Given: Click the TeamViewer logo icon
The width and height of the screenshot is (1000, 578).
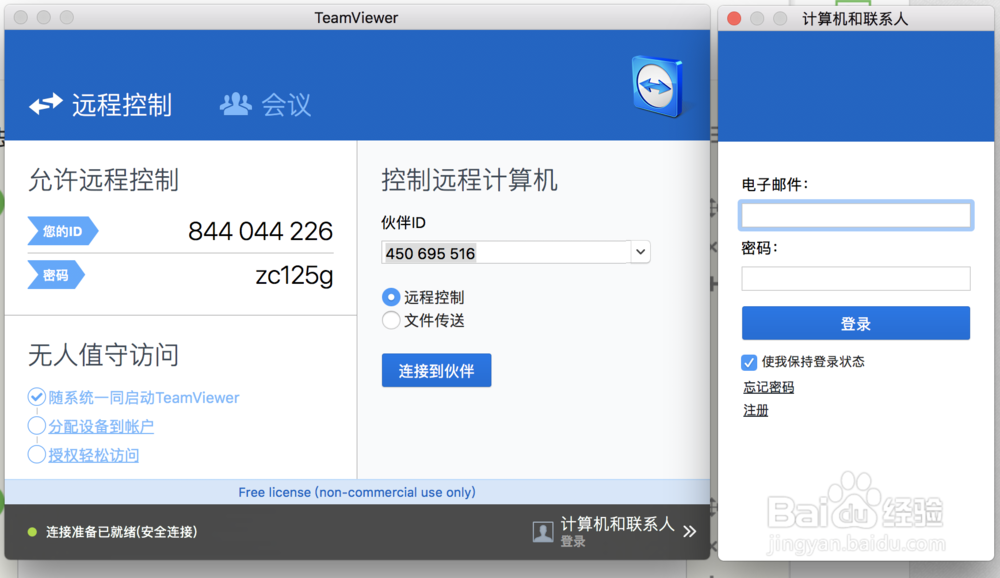Looking at the screenshot, I should (x=657, y=87).
